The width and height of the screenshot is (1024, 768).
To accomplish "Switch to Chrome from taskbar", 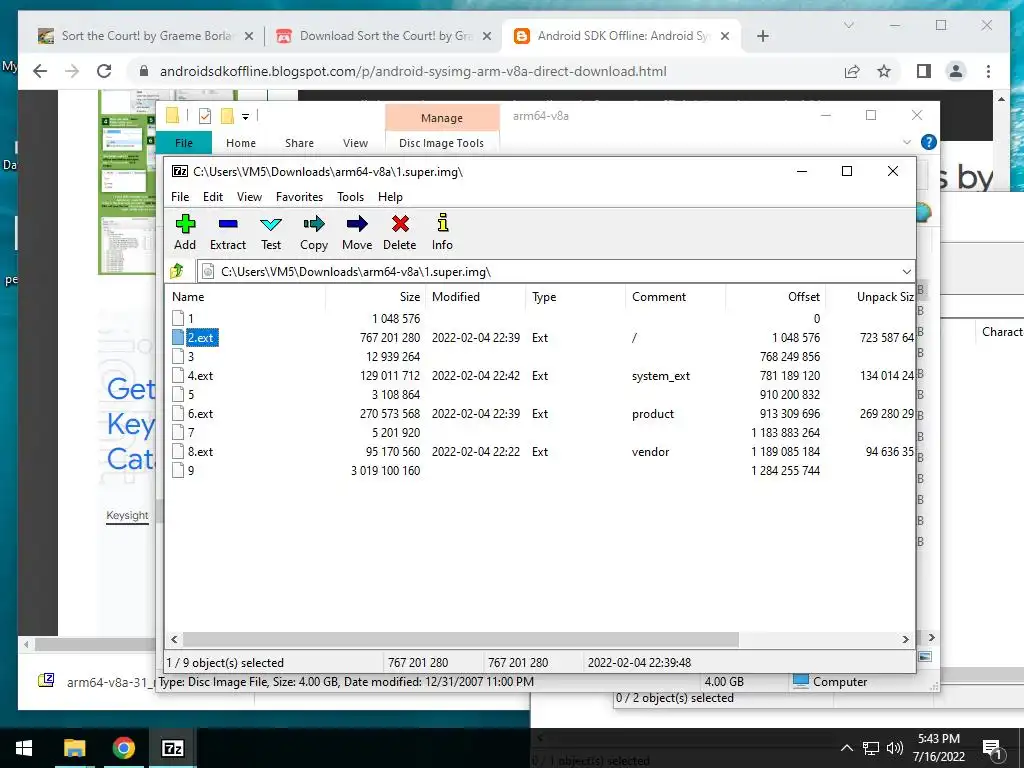I will pyautogui.click(x=123, y=748).
